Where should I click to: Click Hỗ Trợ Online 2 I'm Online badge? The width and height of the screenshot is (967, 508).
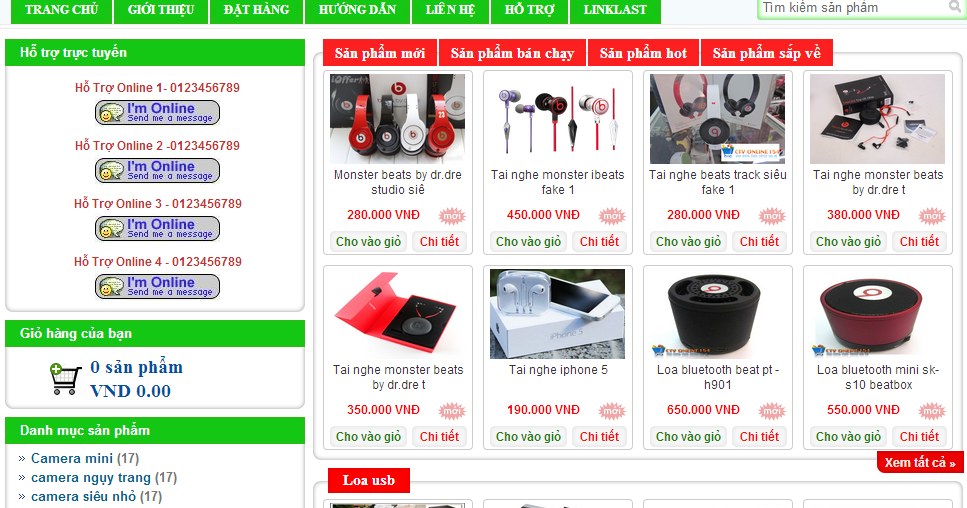(x=157, y=171)
